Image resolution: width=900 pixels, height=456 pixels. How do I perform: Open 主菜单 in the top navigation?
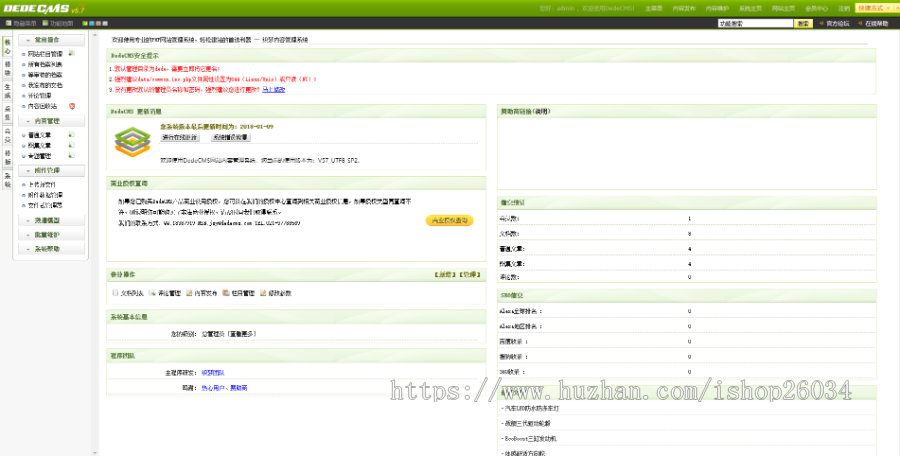point(654,9)
